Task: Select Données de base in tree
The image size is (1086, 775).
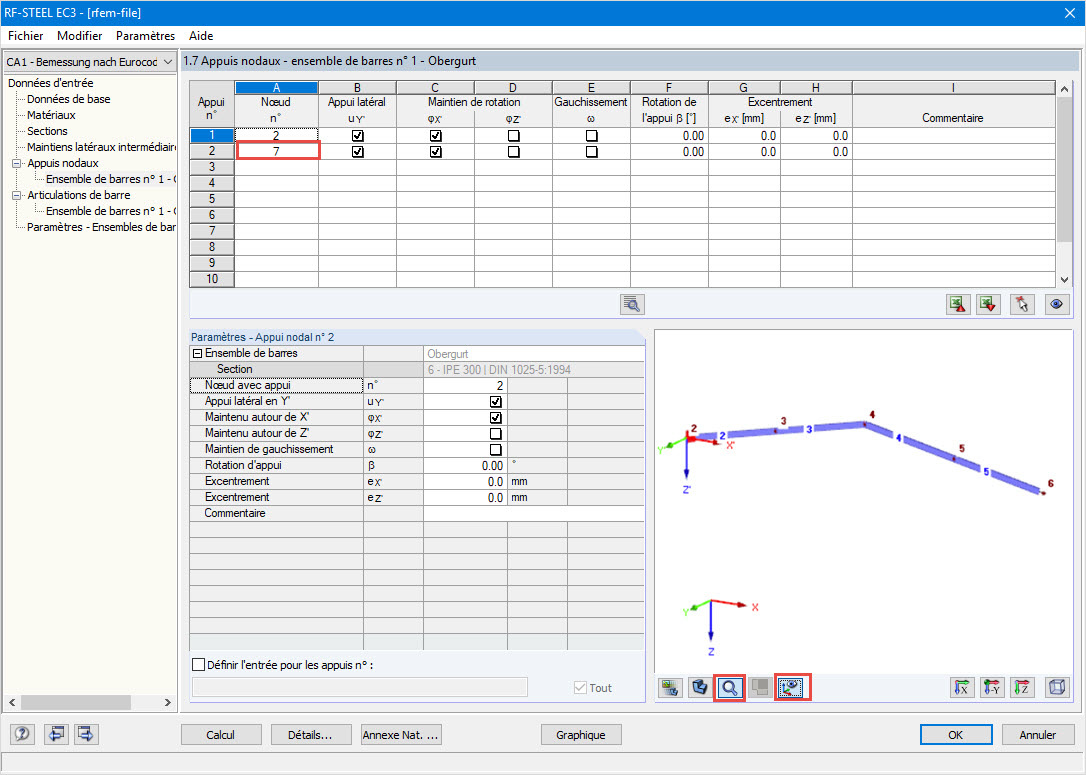Action: tap(69, 99)
